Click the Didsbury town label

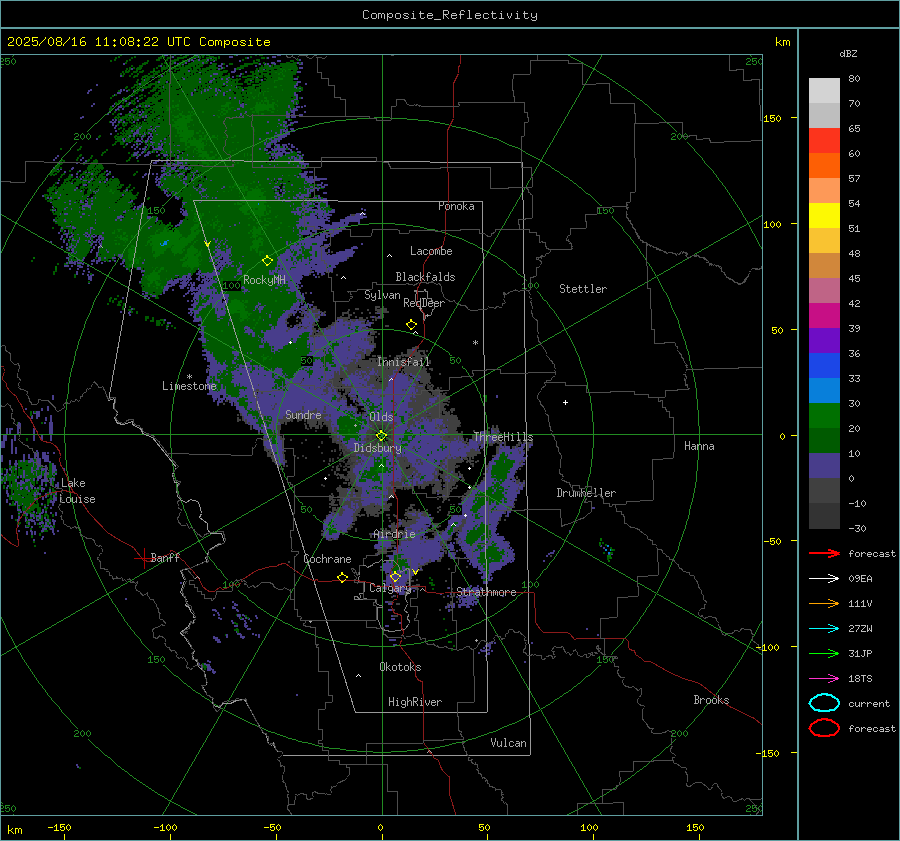pyautogui.click(x=377, y=448)
